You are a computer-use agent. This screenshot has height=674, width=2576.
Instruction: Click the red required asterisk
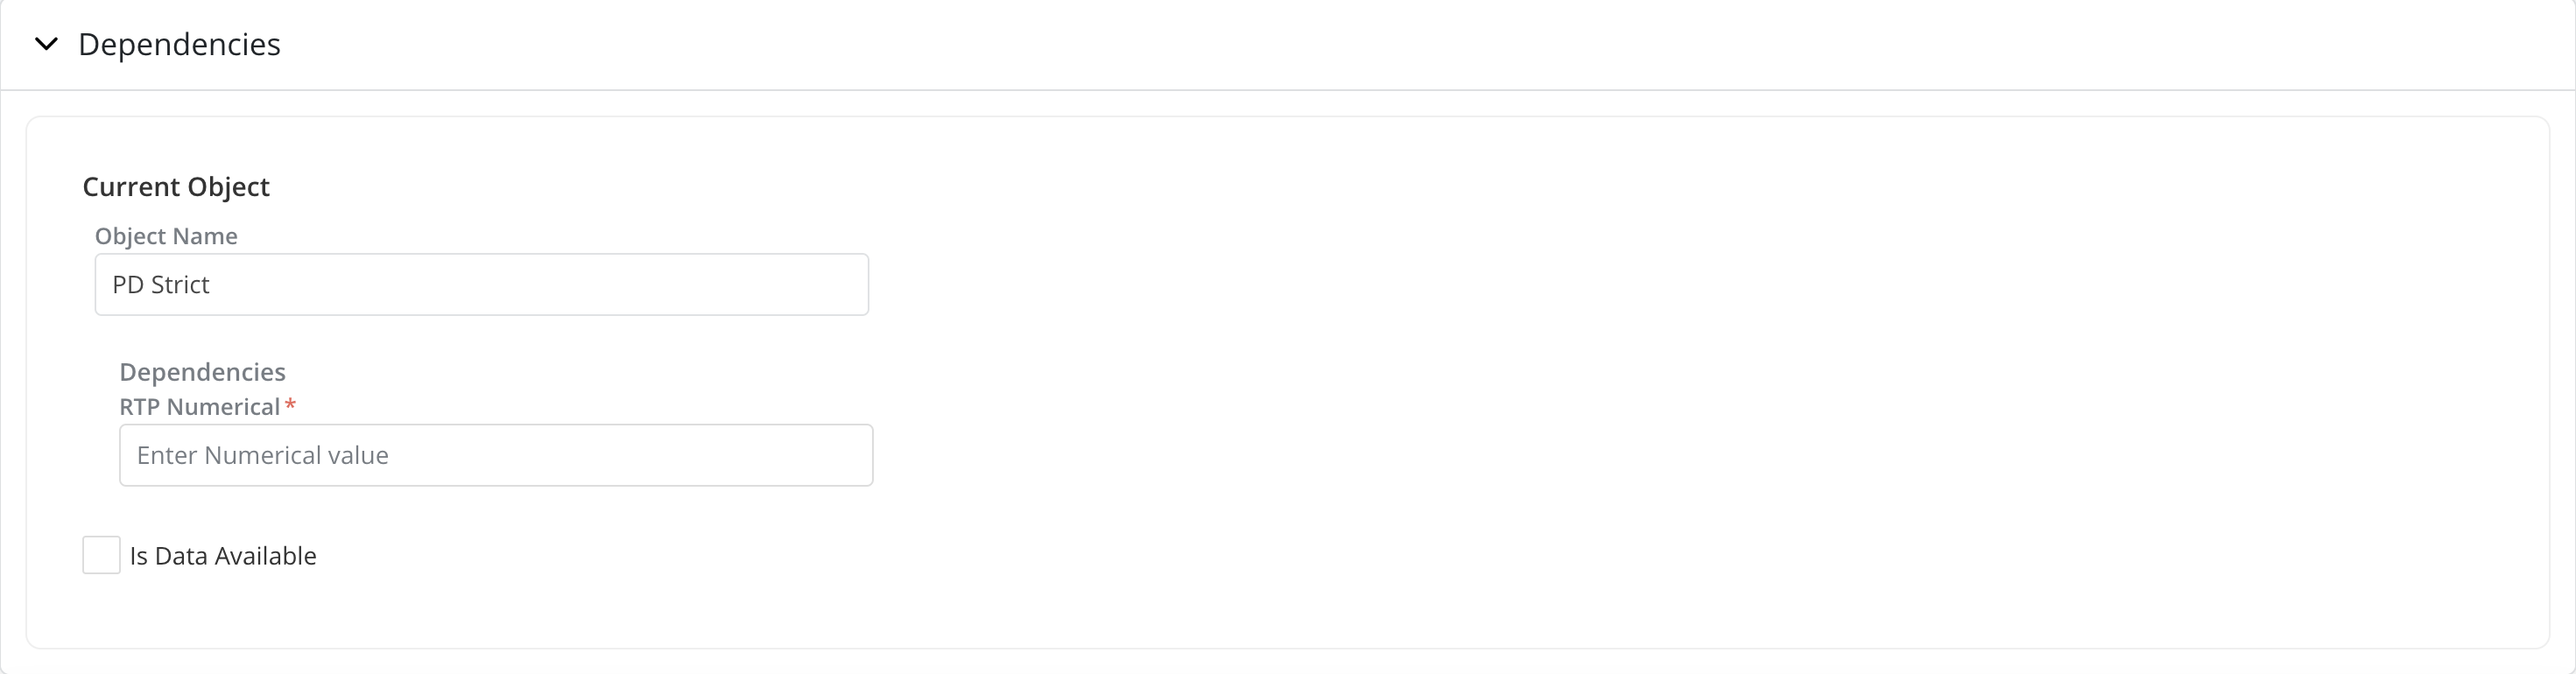(x=290, y=405)
